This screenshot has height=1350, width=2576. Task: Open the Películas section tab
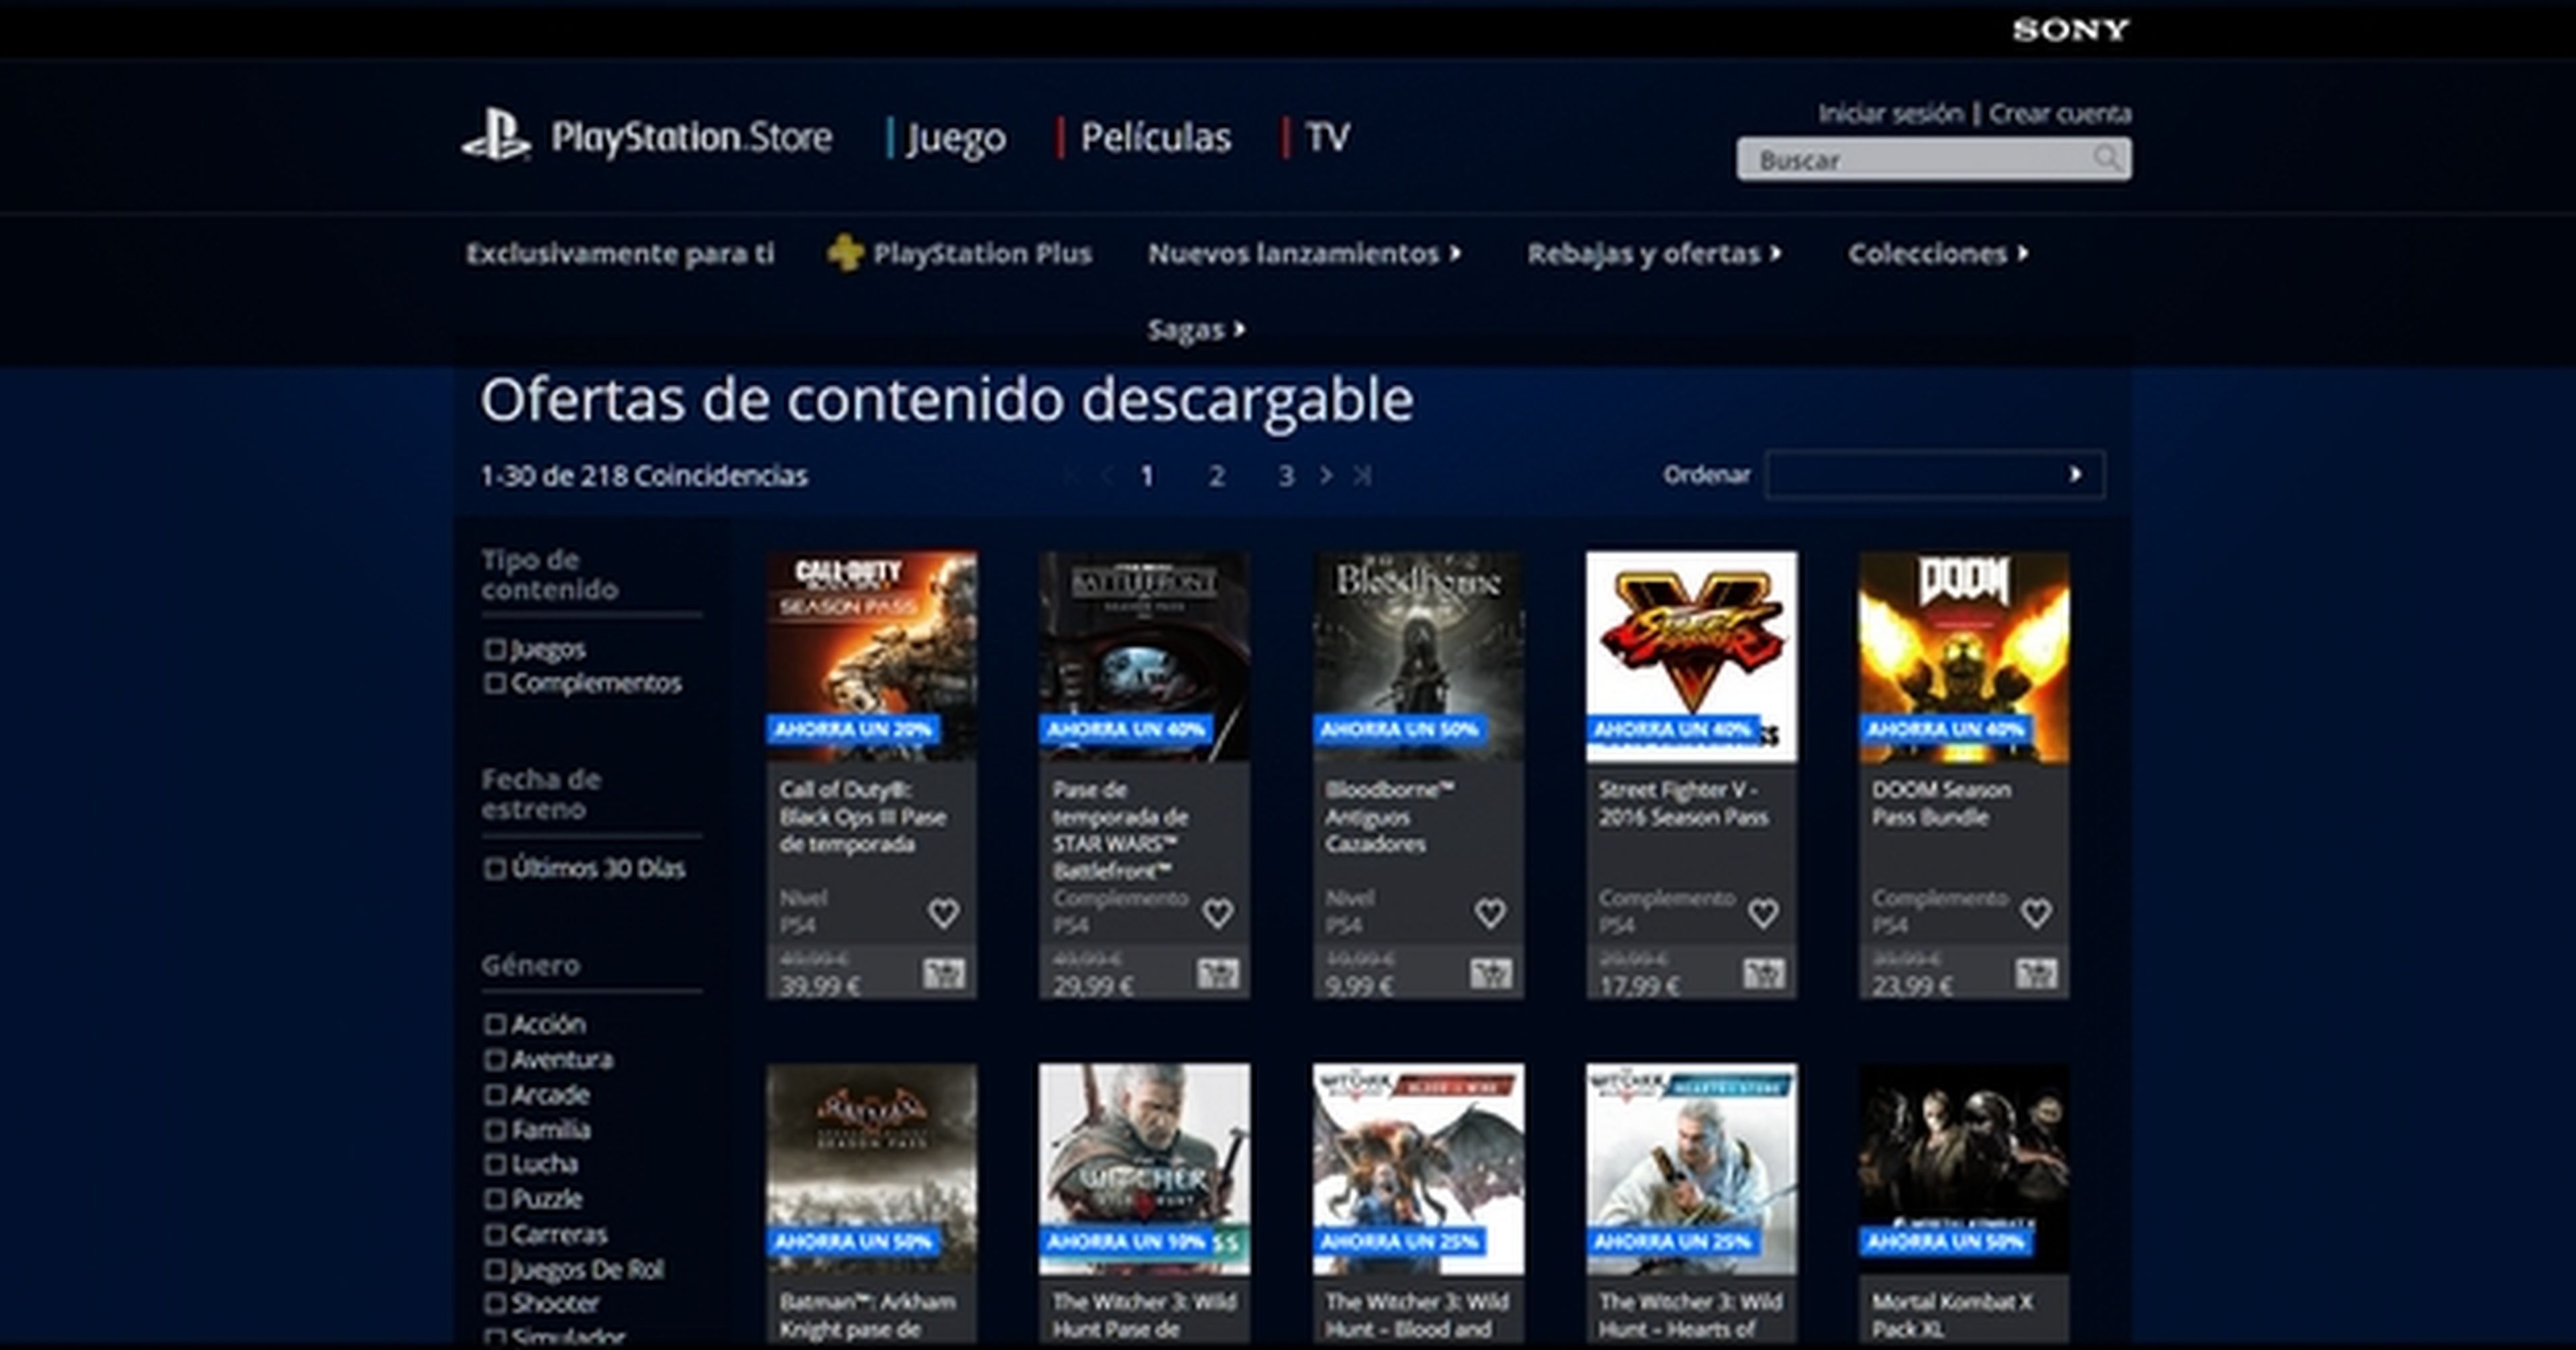[x=1155, y=137]
